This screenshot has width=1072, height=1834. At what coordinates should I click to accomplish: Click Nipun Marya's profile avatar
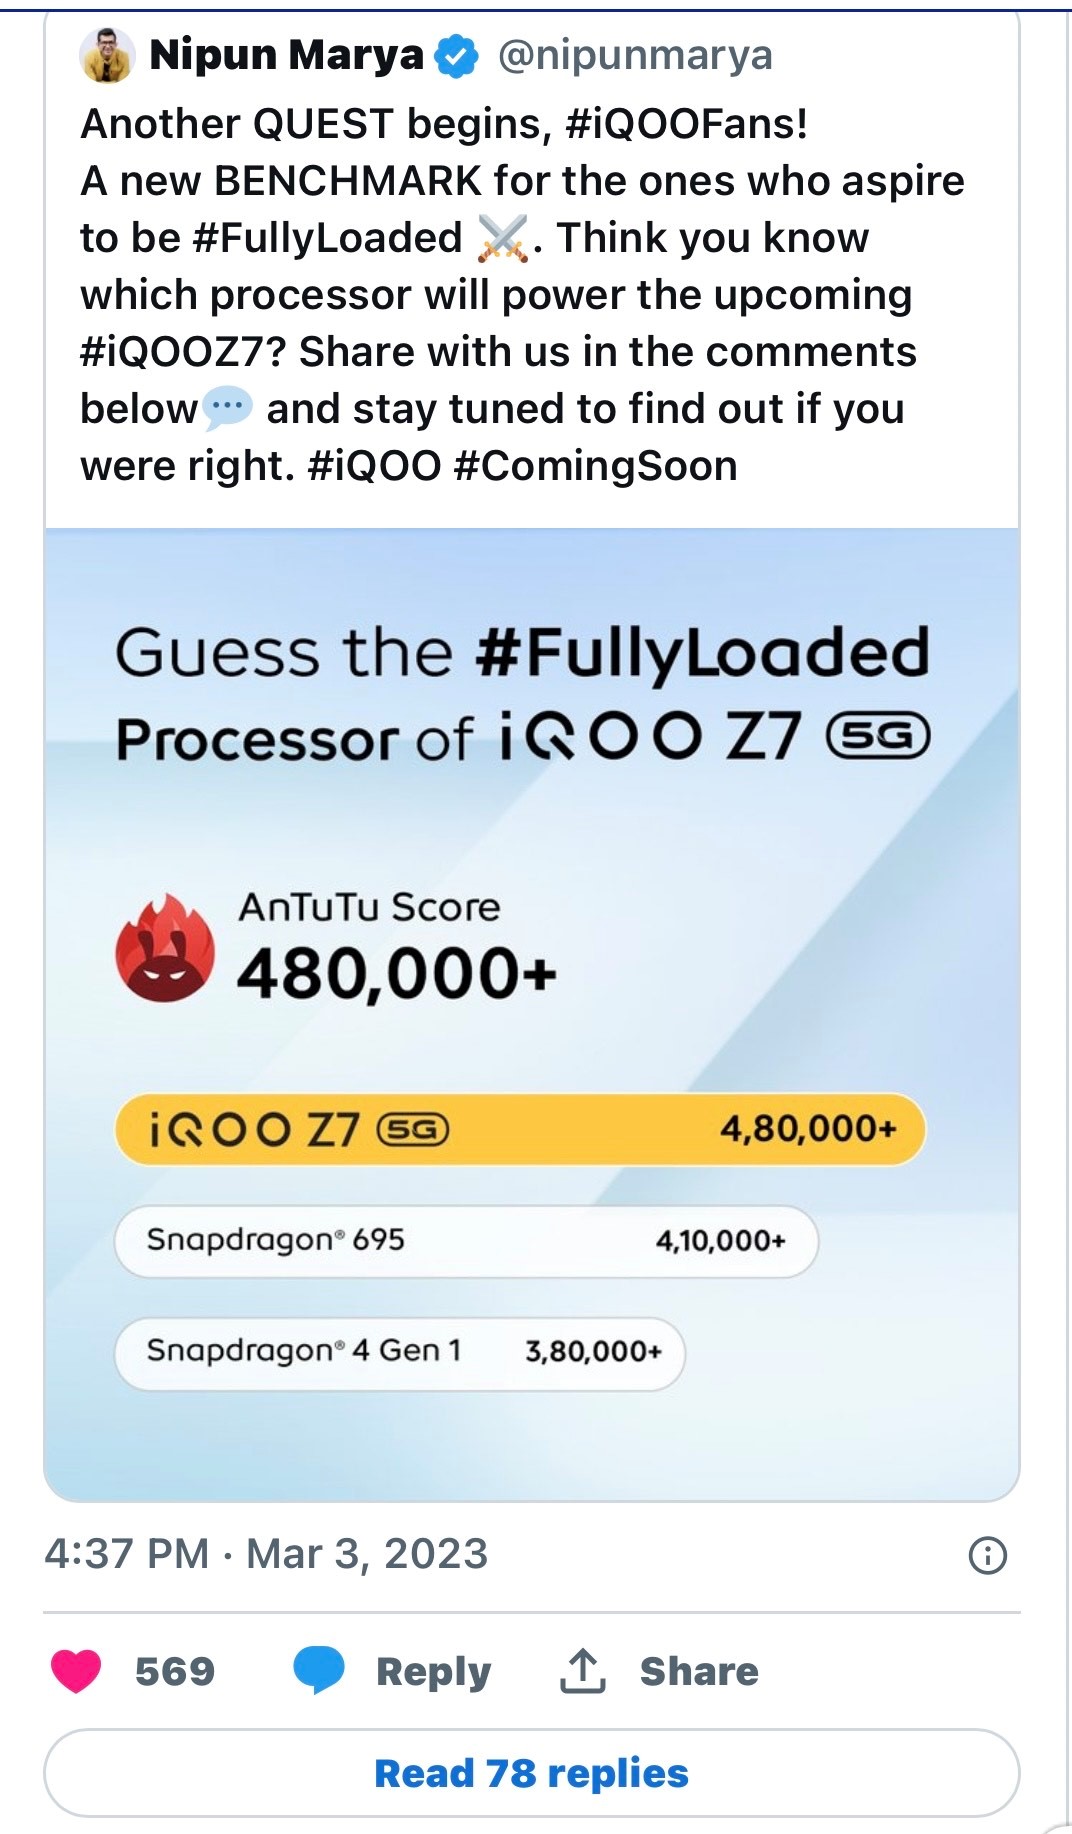pos(106,56)
